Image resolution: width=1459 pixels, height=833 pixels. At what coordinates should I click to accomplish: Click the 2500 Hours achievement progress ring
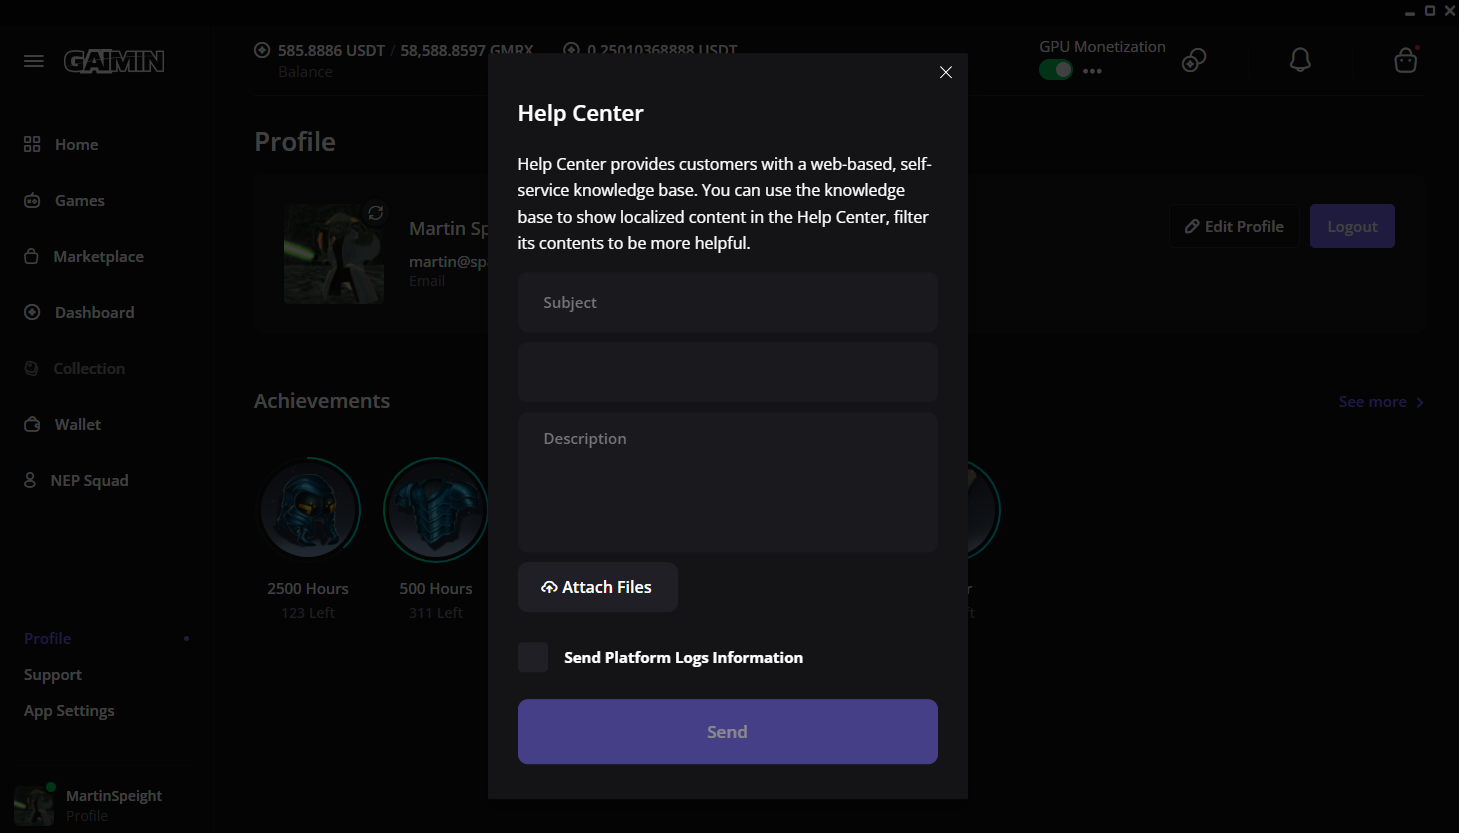tap(309, 509)
